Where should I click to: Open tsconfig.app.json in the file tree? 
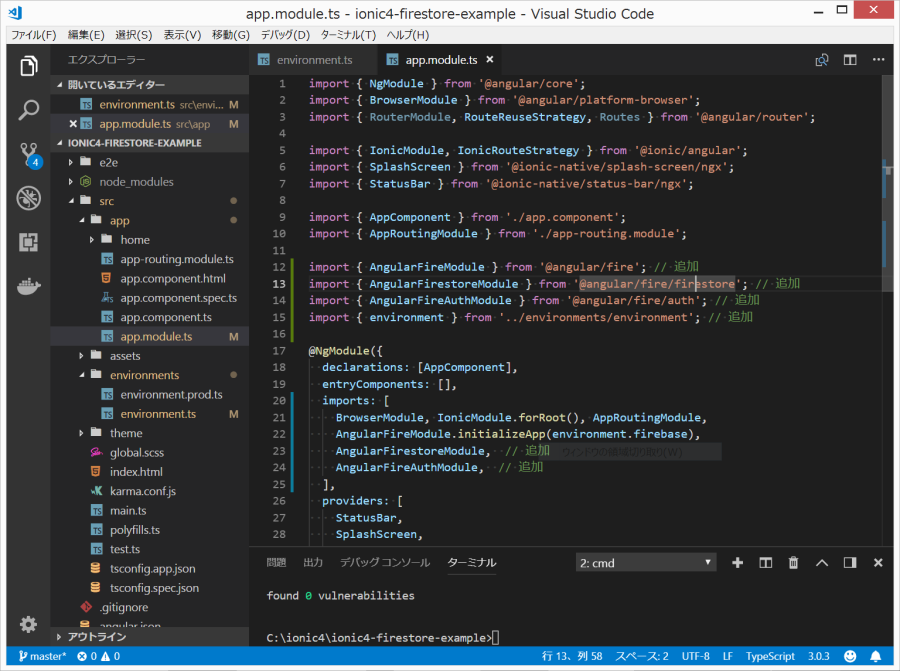point(153,569)
